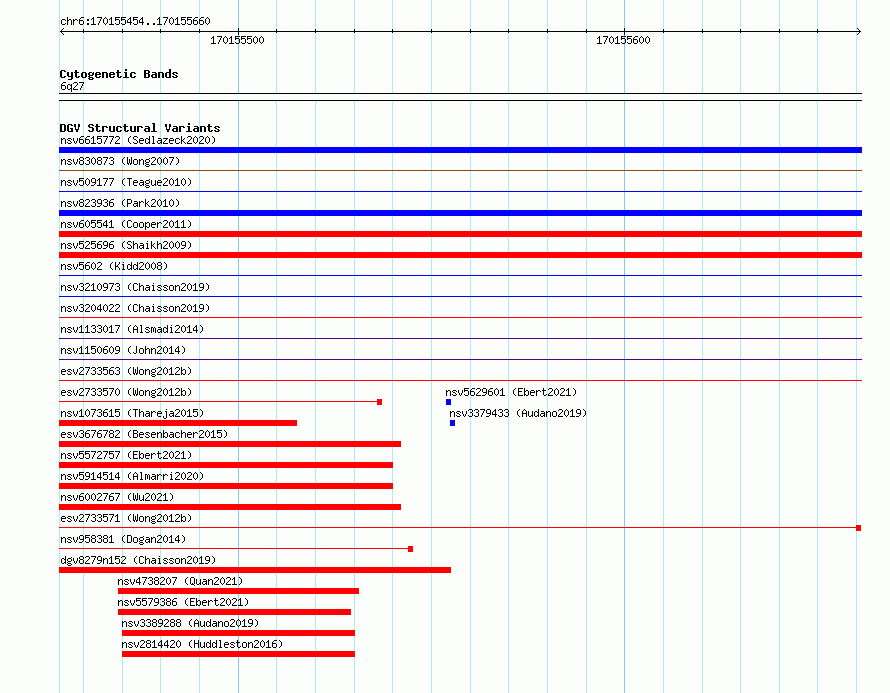Select nsv1073615 (Thareja2015) label
This screenshot has width=890, height=693.
tap(132, 413)
